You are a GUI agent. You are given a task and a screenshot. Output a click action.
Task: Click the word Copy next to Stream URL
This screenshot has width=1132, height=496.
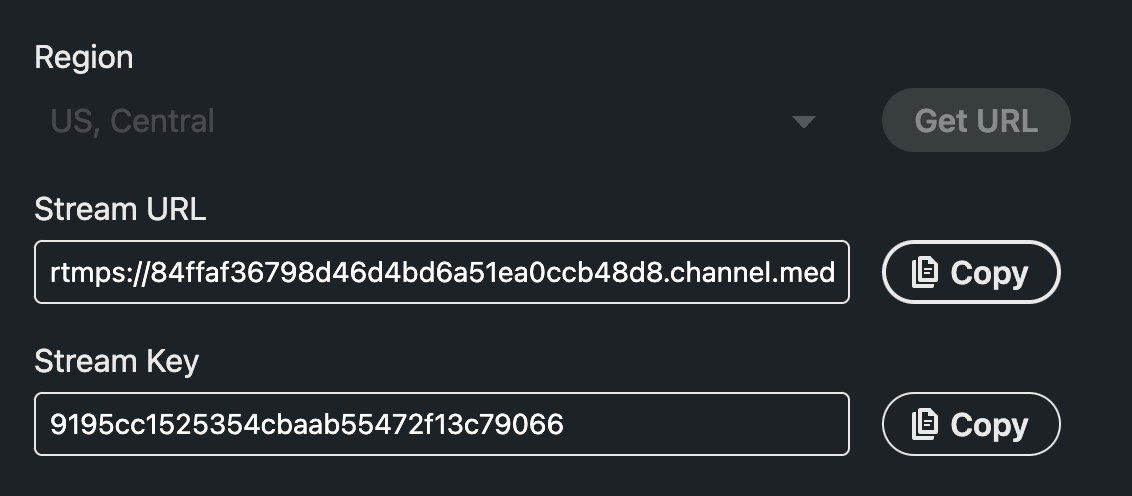tap(989, 274)
